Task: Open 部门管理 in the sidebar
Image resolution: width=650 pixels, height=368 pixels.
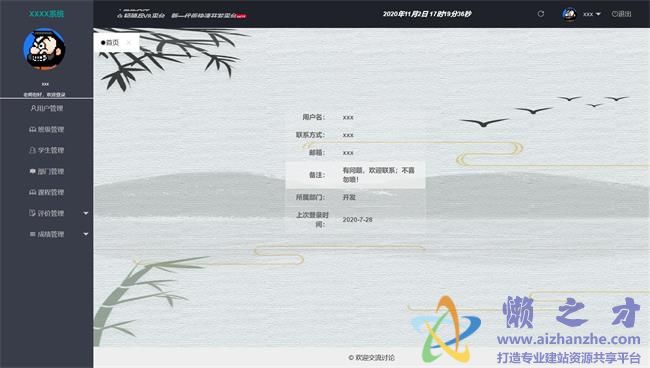Action: pyautogui.click(x=46, y=171)
